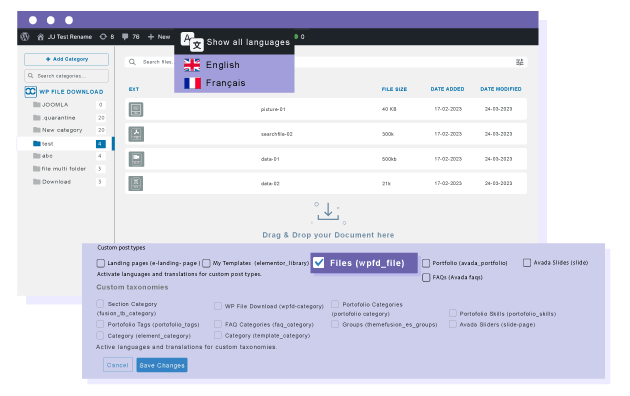This screenshot has width=630, height=396.
Task: Select the Download category folder
Action: [x=52, y=182]
